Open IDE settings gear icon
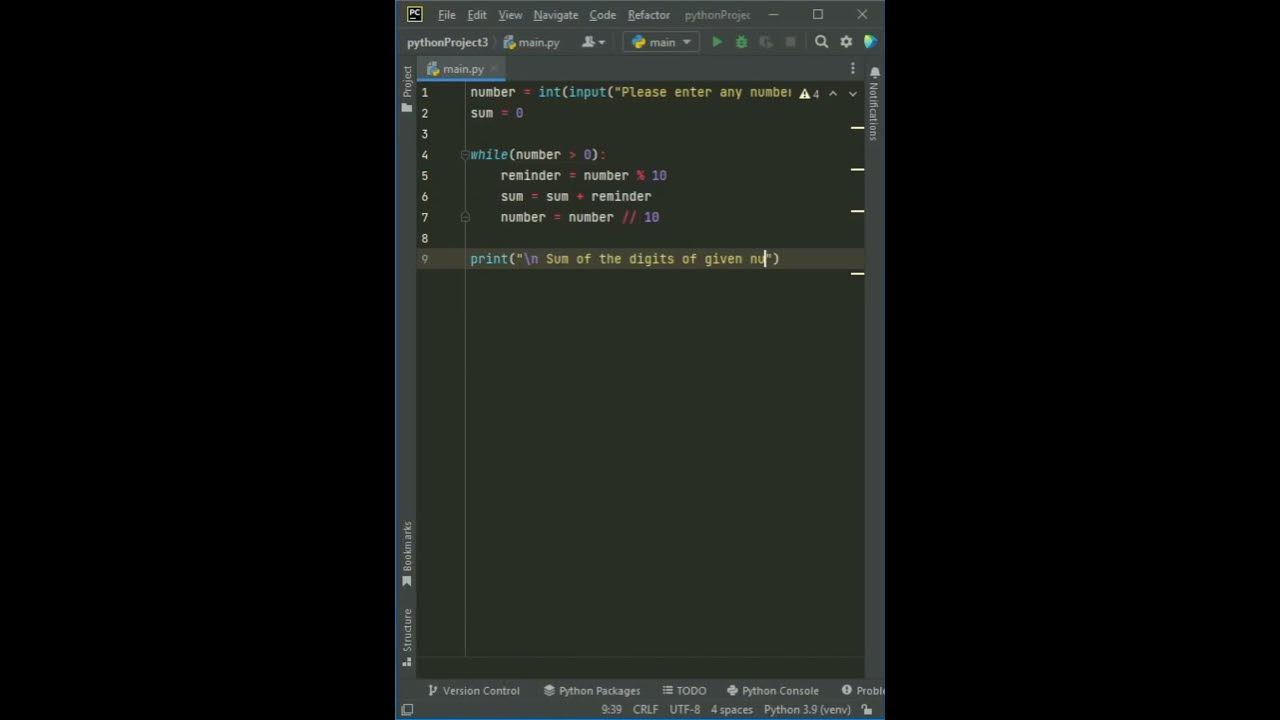 coord(846,42)
